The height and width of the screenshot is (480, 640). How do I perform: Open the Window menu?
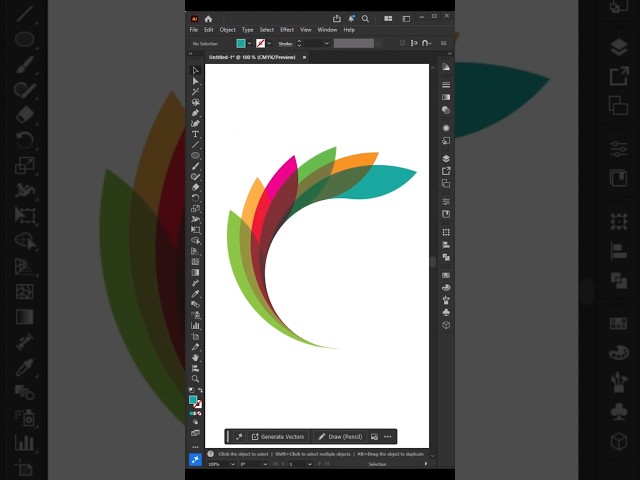[x=327, y=30]
